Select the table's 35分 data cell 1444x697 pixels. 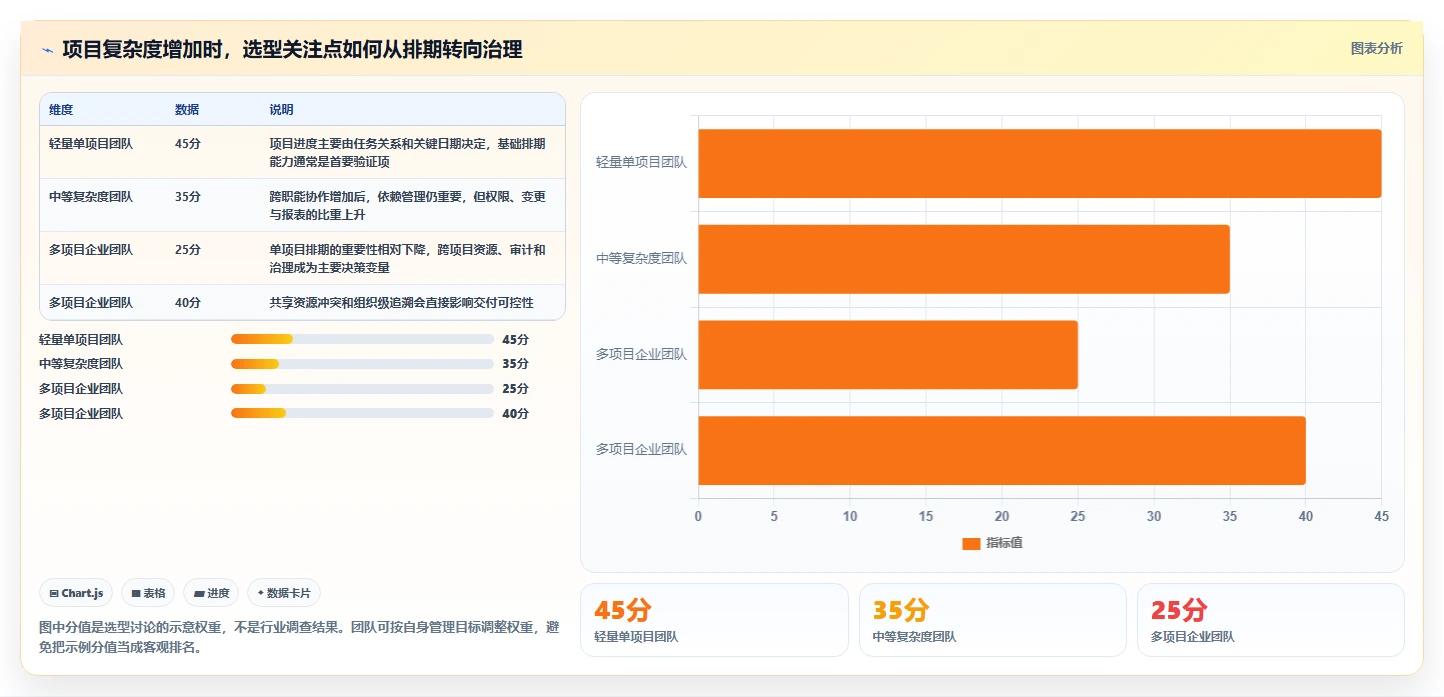point(188,197)
